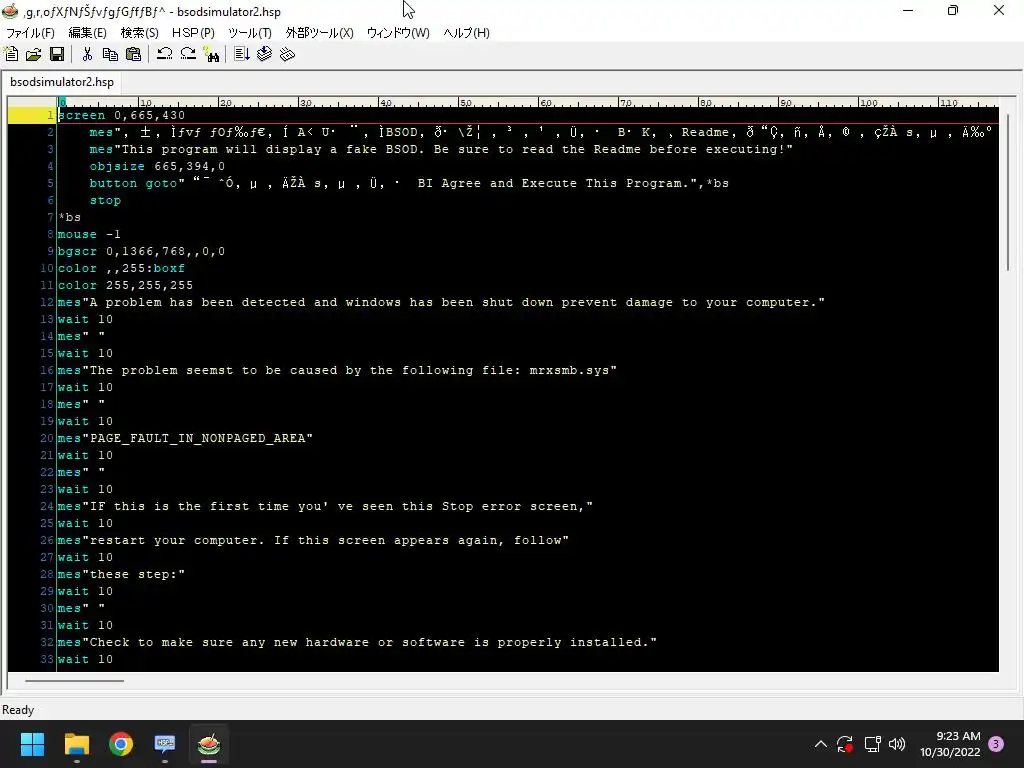Screen dimensions: 1024x768
Task: Open the ツール(T) menu
Action: tap(249, 33)
